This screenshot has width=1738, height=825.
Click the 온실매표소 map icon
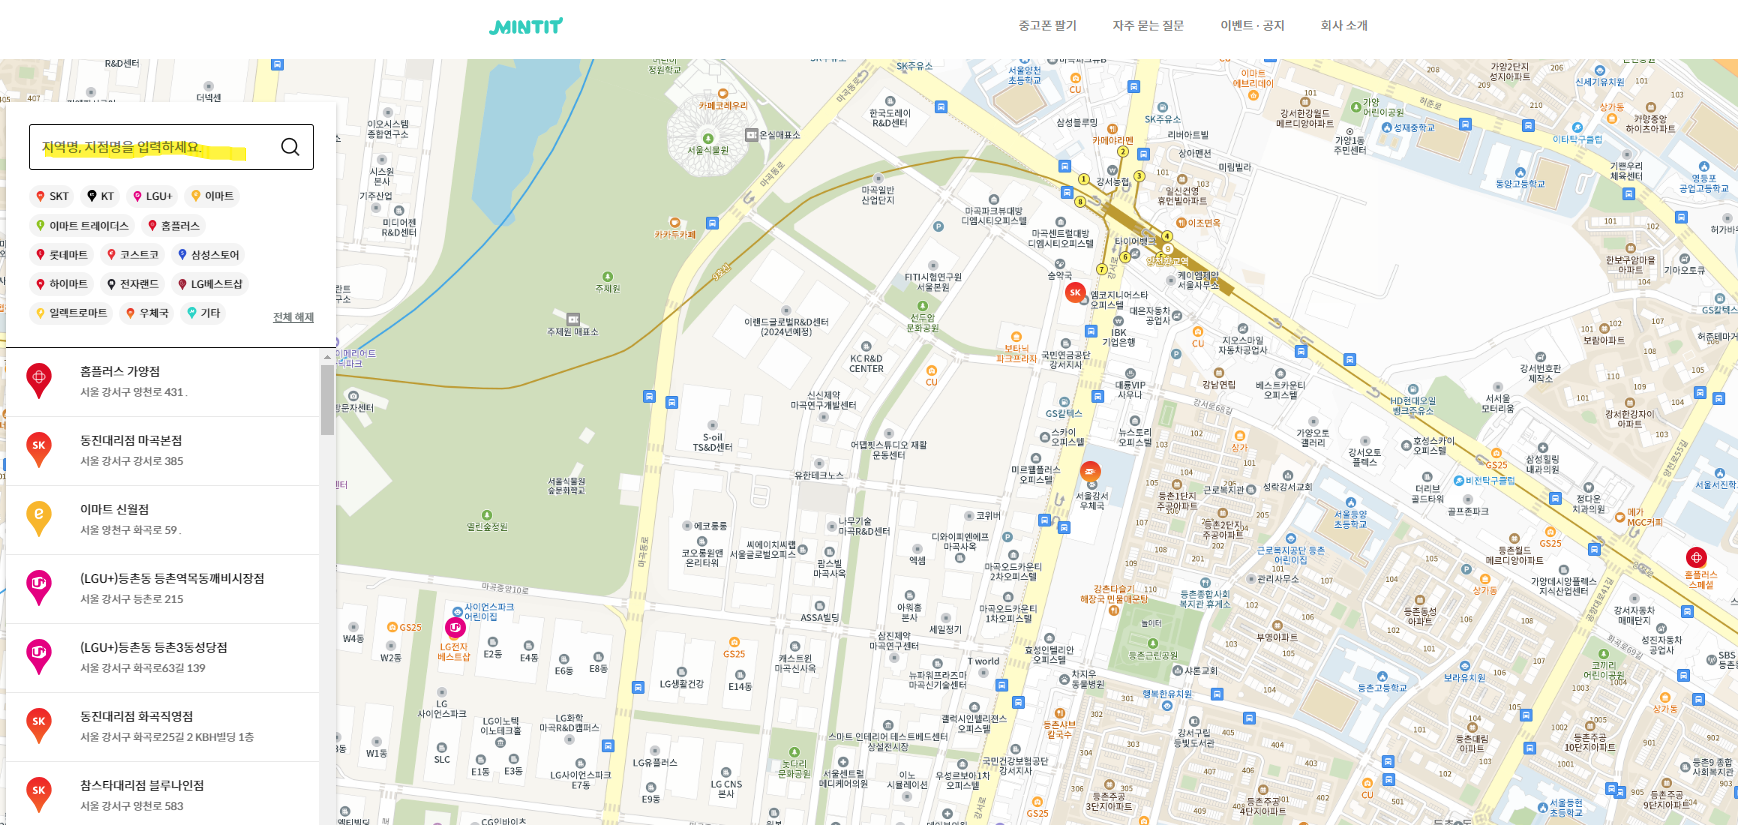coord(752,135)
